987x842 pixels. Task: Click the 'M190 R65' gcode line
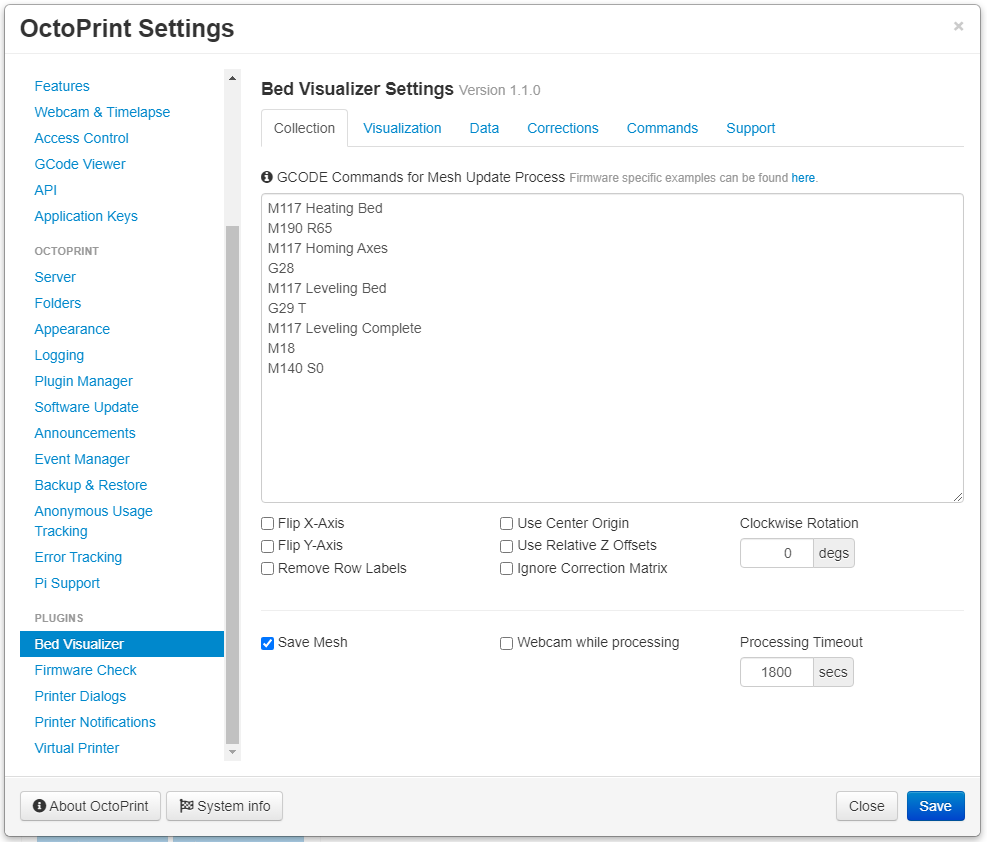tap(300, 228)
